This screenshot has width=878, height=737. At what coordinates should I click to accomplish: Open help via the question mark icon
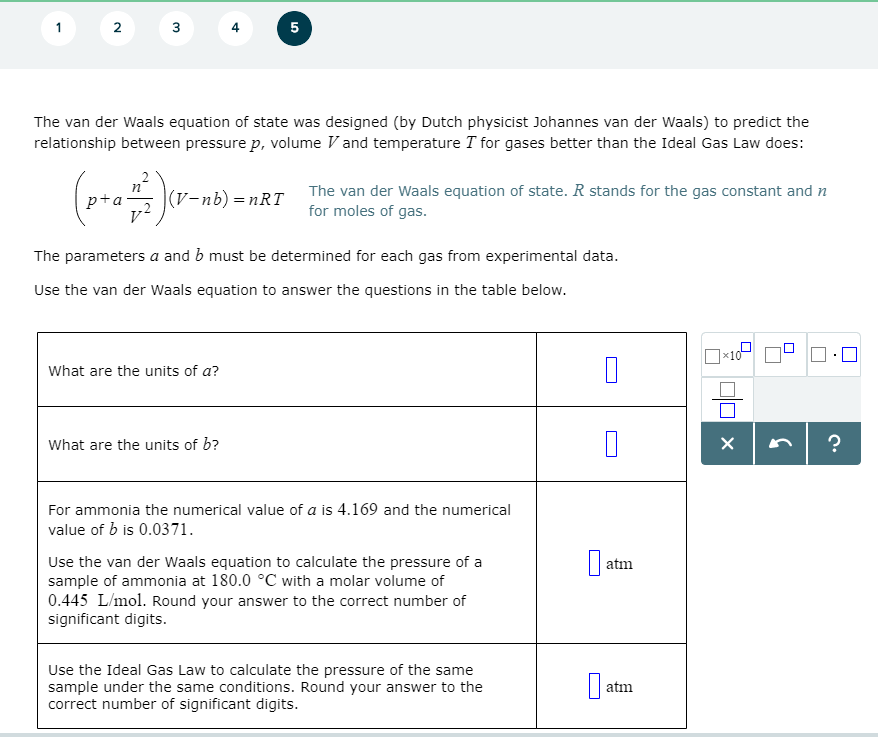click(833, 442)
